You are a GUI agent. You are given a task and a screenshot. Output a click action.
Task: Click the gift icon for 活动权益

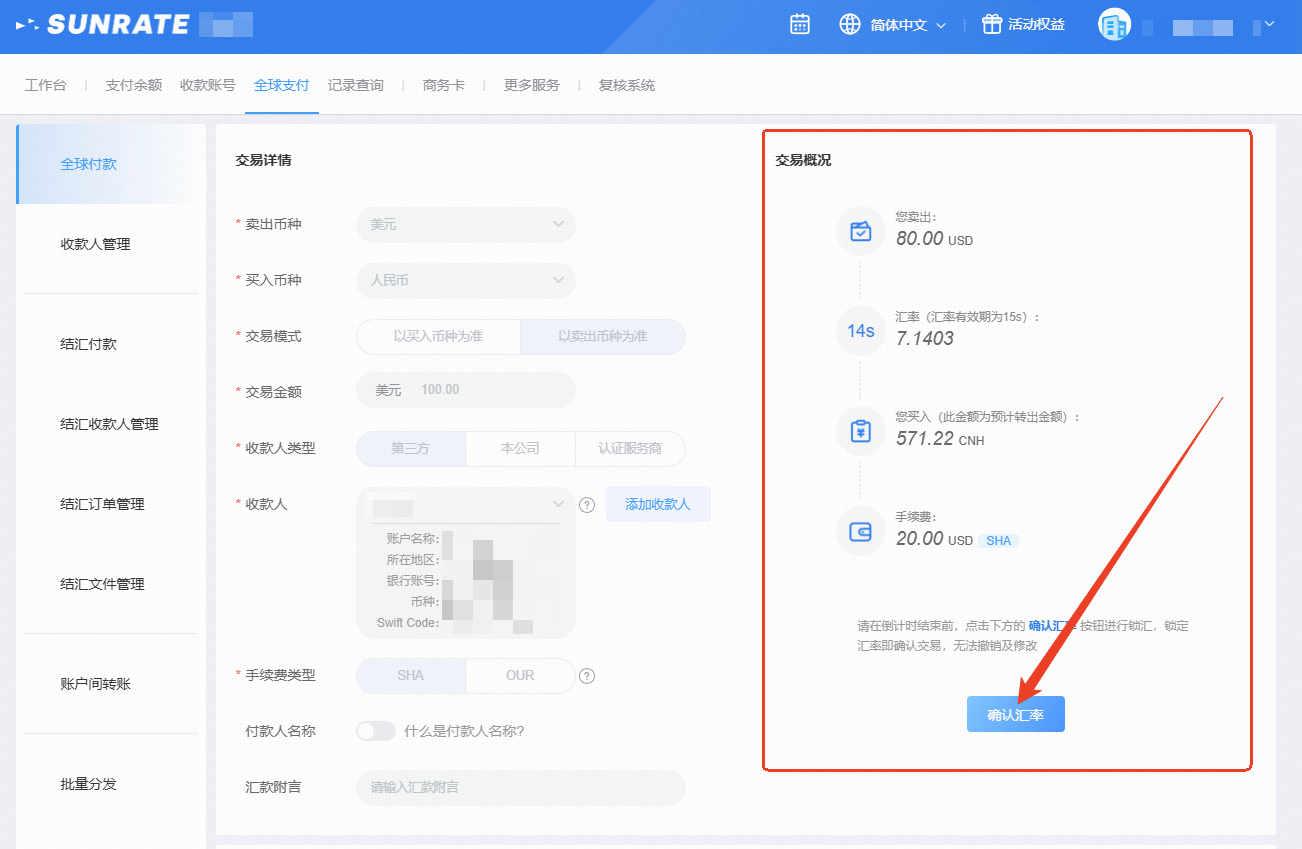point(991,25)
